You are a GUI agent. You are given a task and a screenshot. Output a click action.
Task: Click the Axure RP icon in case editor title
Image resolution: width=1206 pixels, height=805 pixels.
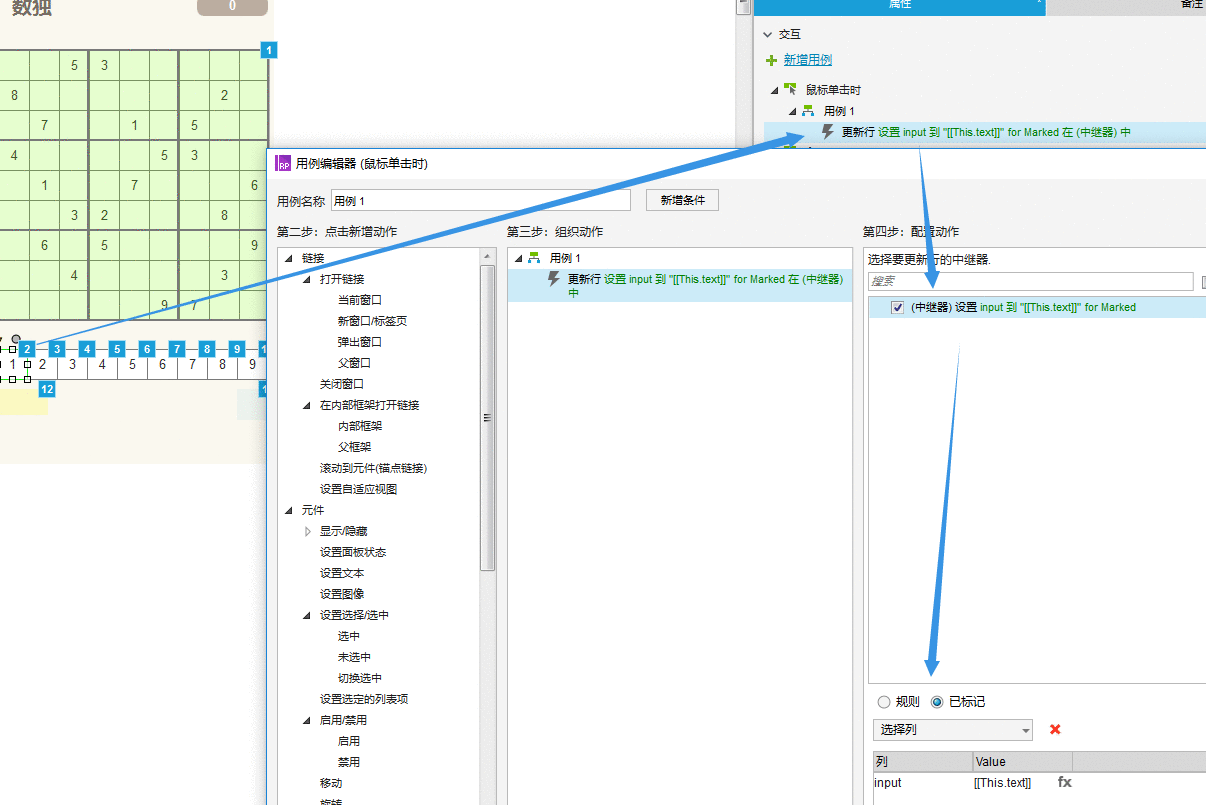[x=284, y=163]
